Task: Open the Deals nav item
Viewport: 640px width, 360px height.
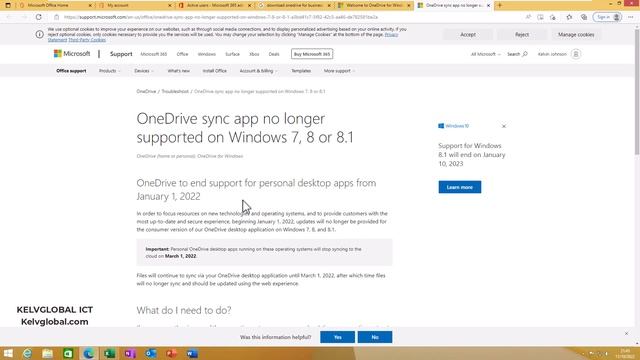Action: (x=274, y=54)
